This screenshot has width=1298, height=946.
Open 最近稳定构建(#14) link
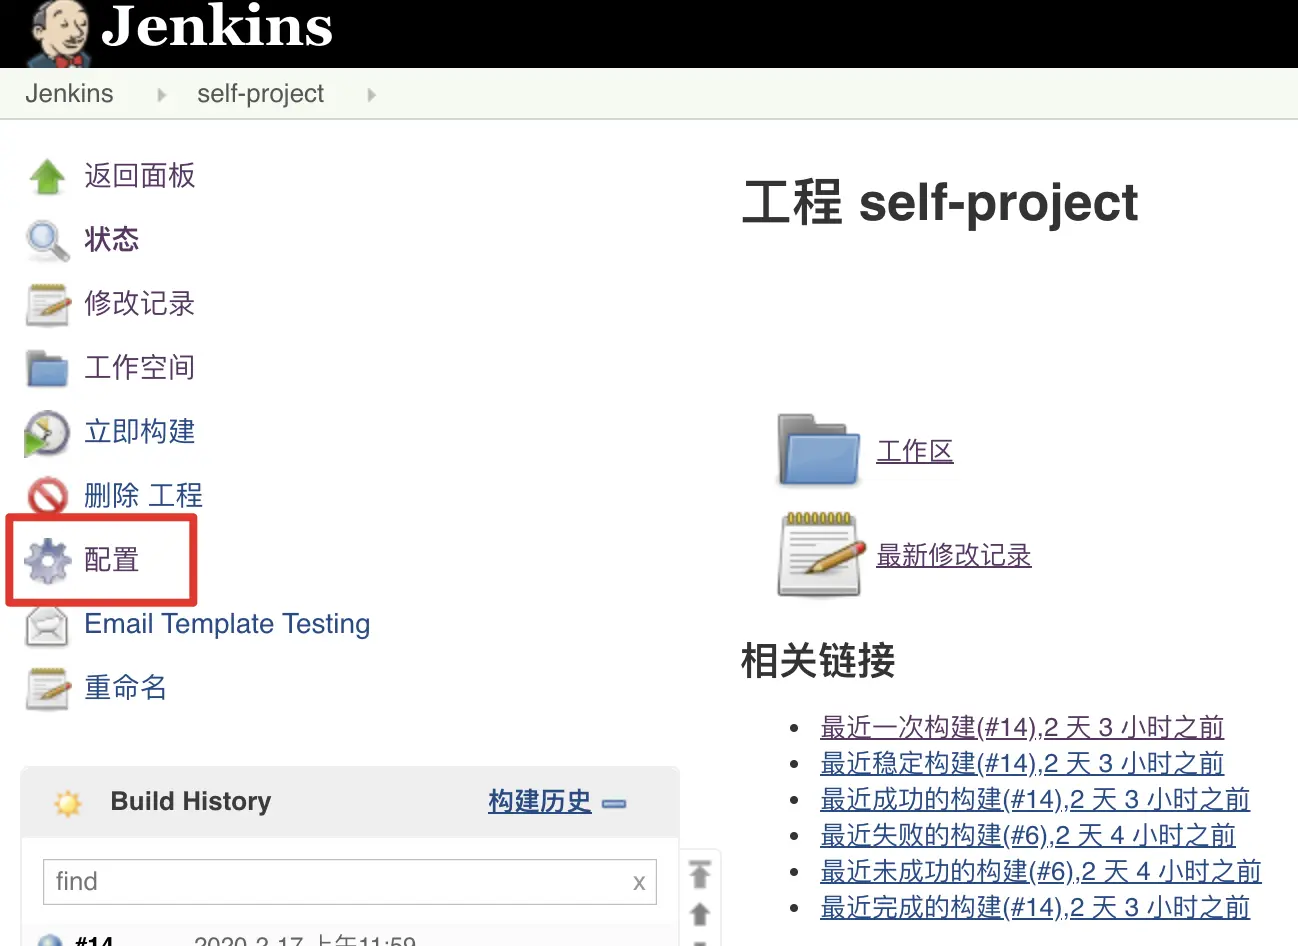(x=1022, y=763)
